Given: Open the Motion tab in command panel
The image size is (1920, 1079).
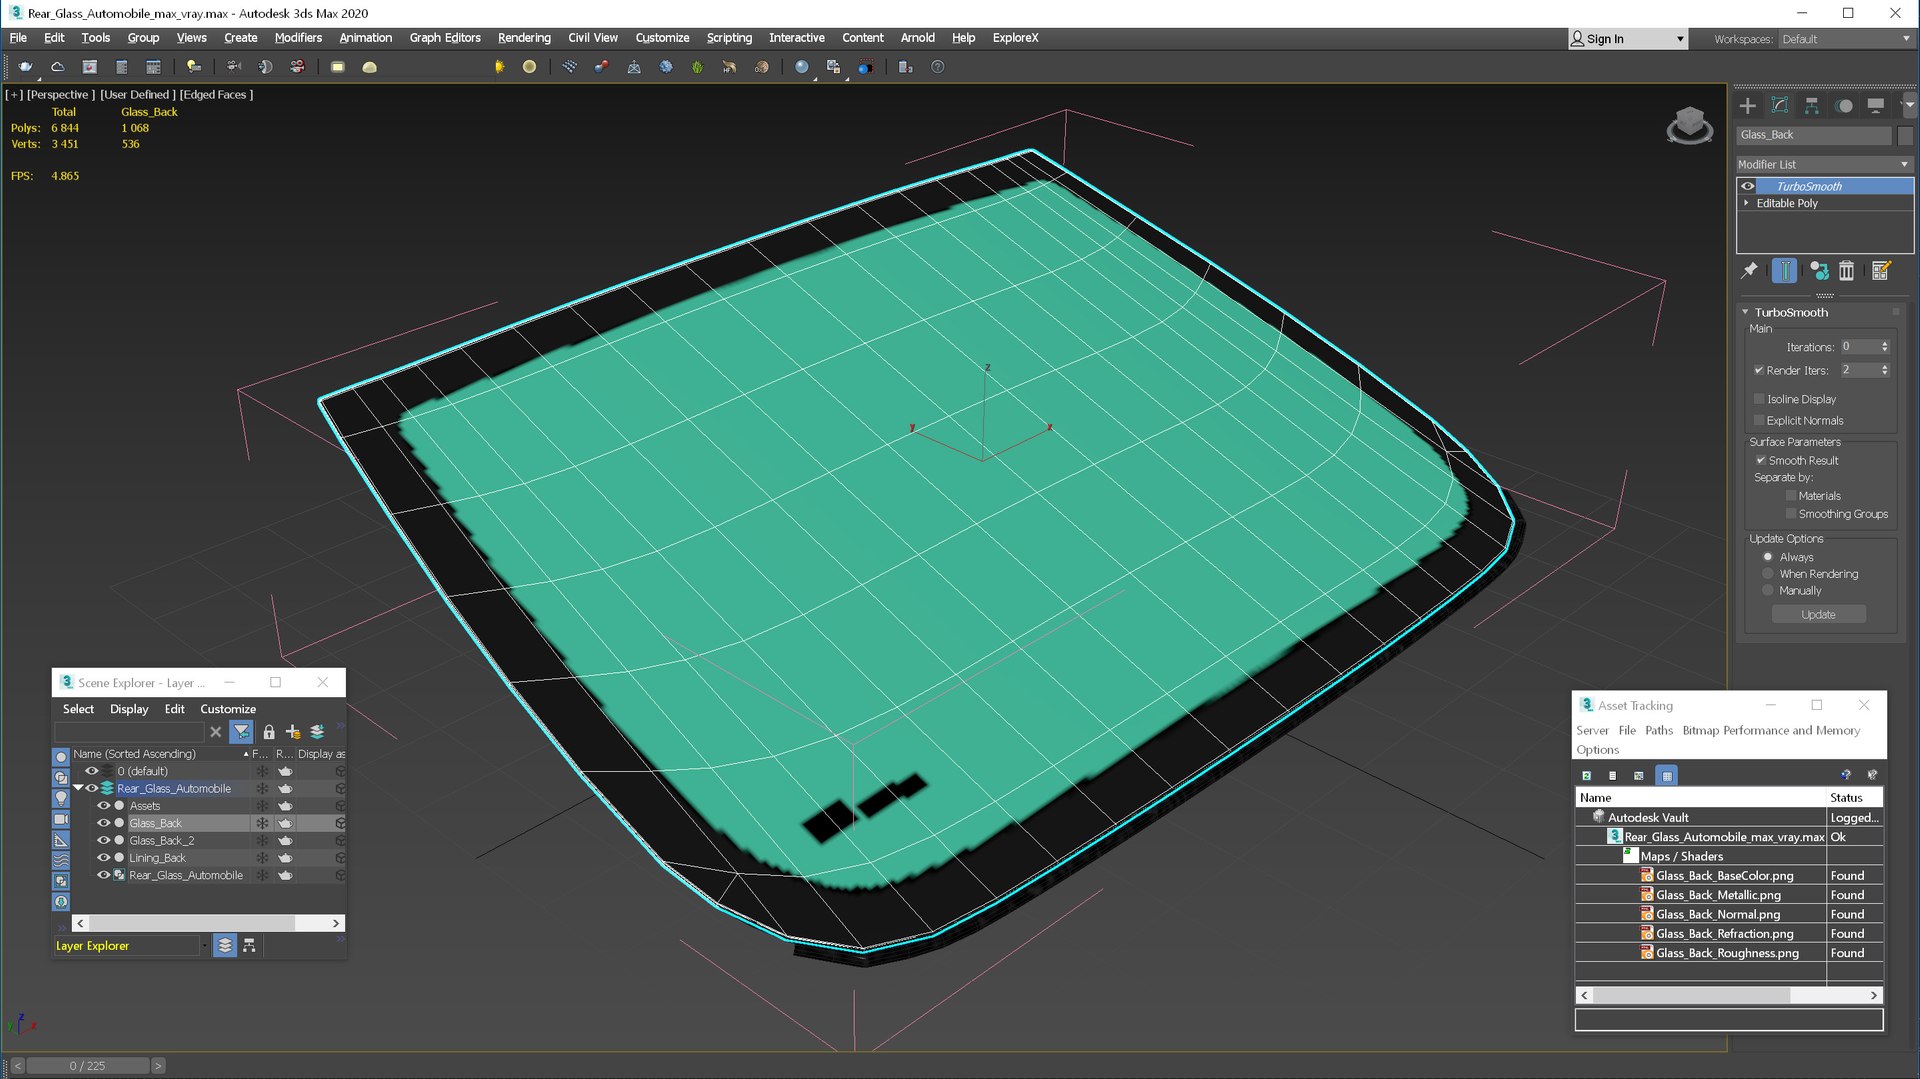Looking at the screenshot, I should pyautogui.click(x=1844, y=106).
